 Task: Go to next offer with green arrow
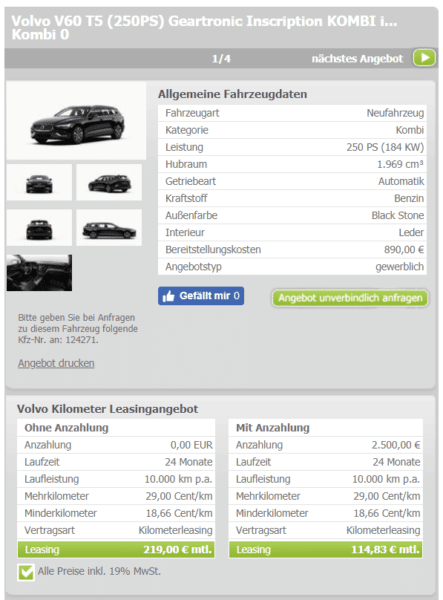pyautogui.click(x=424, y=58)
